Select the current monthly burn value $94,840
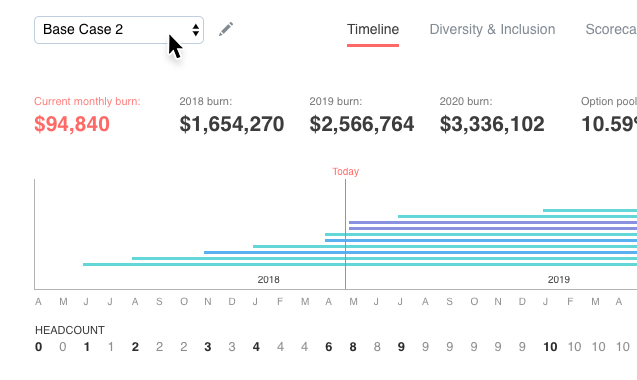Screen dimensions: 637x380 click(x=72, y=124)
